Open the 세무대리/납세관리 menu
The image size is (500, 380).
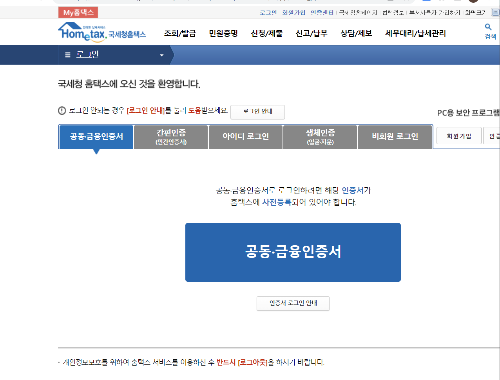point(415,33)
